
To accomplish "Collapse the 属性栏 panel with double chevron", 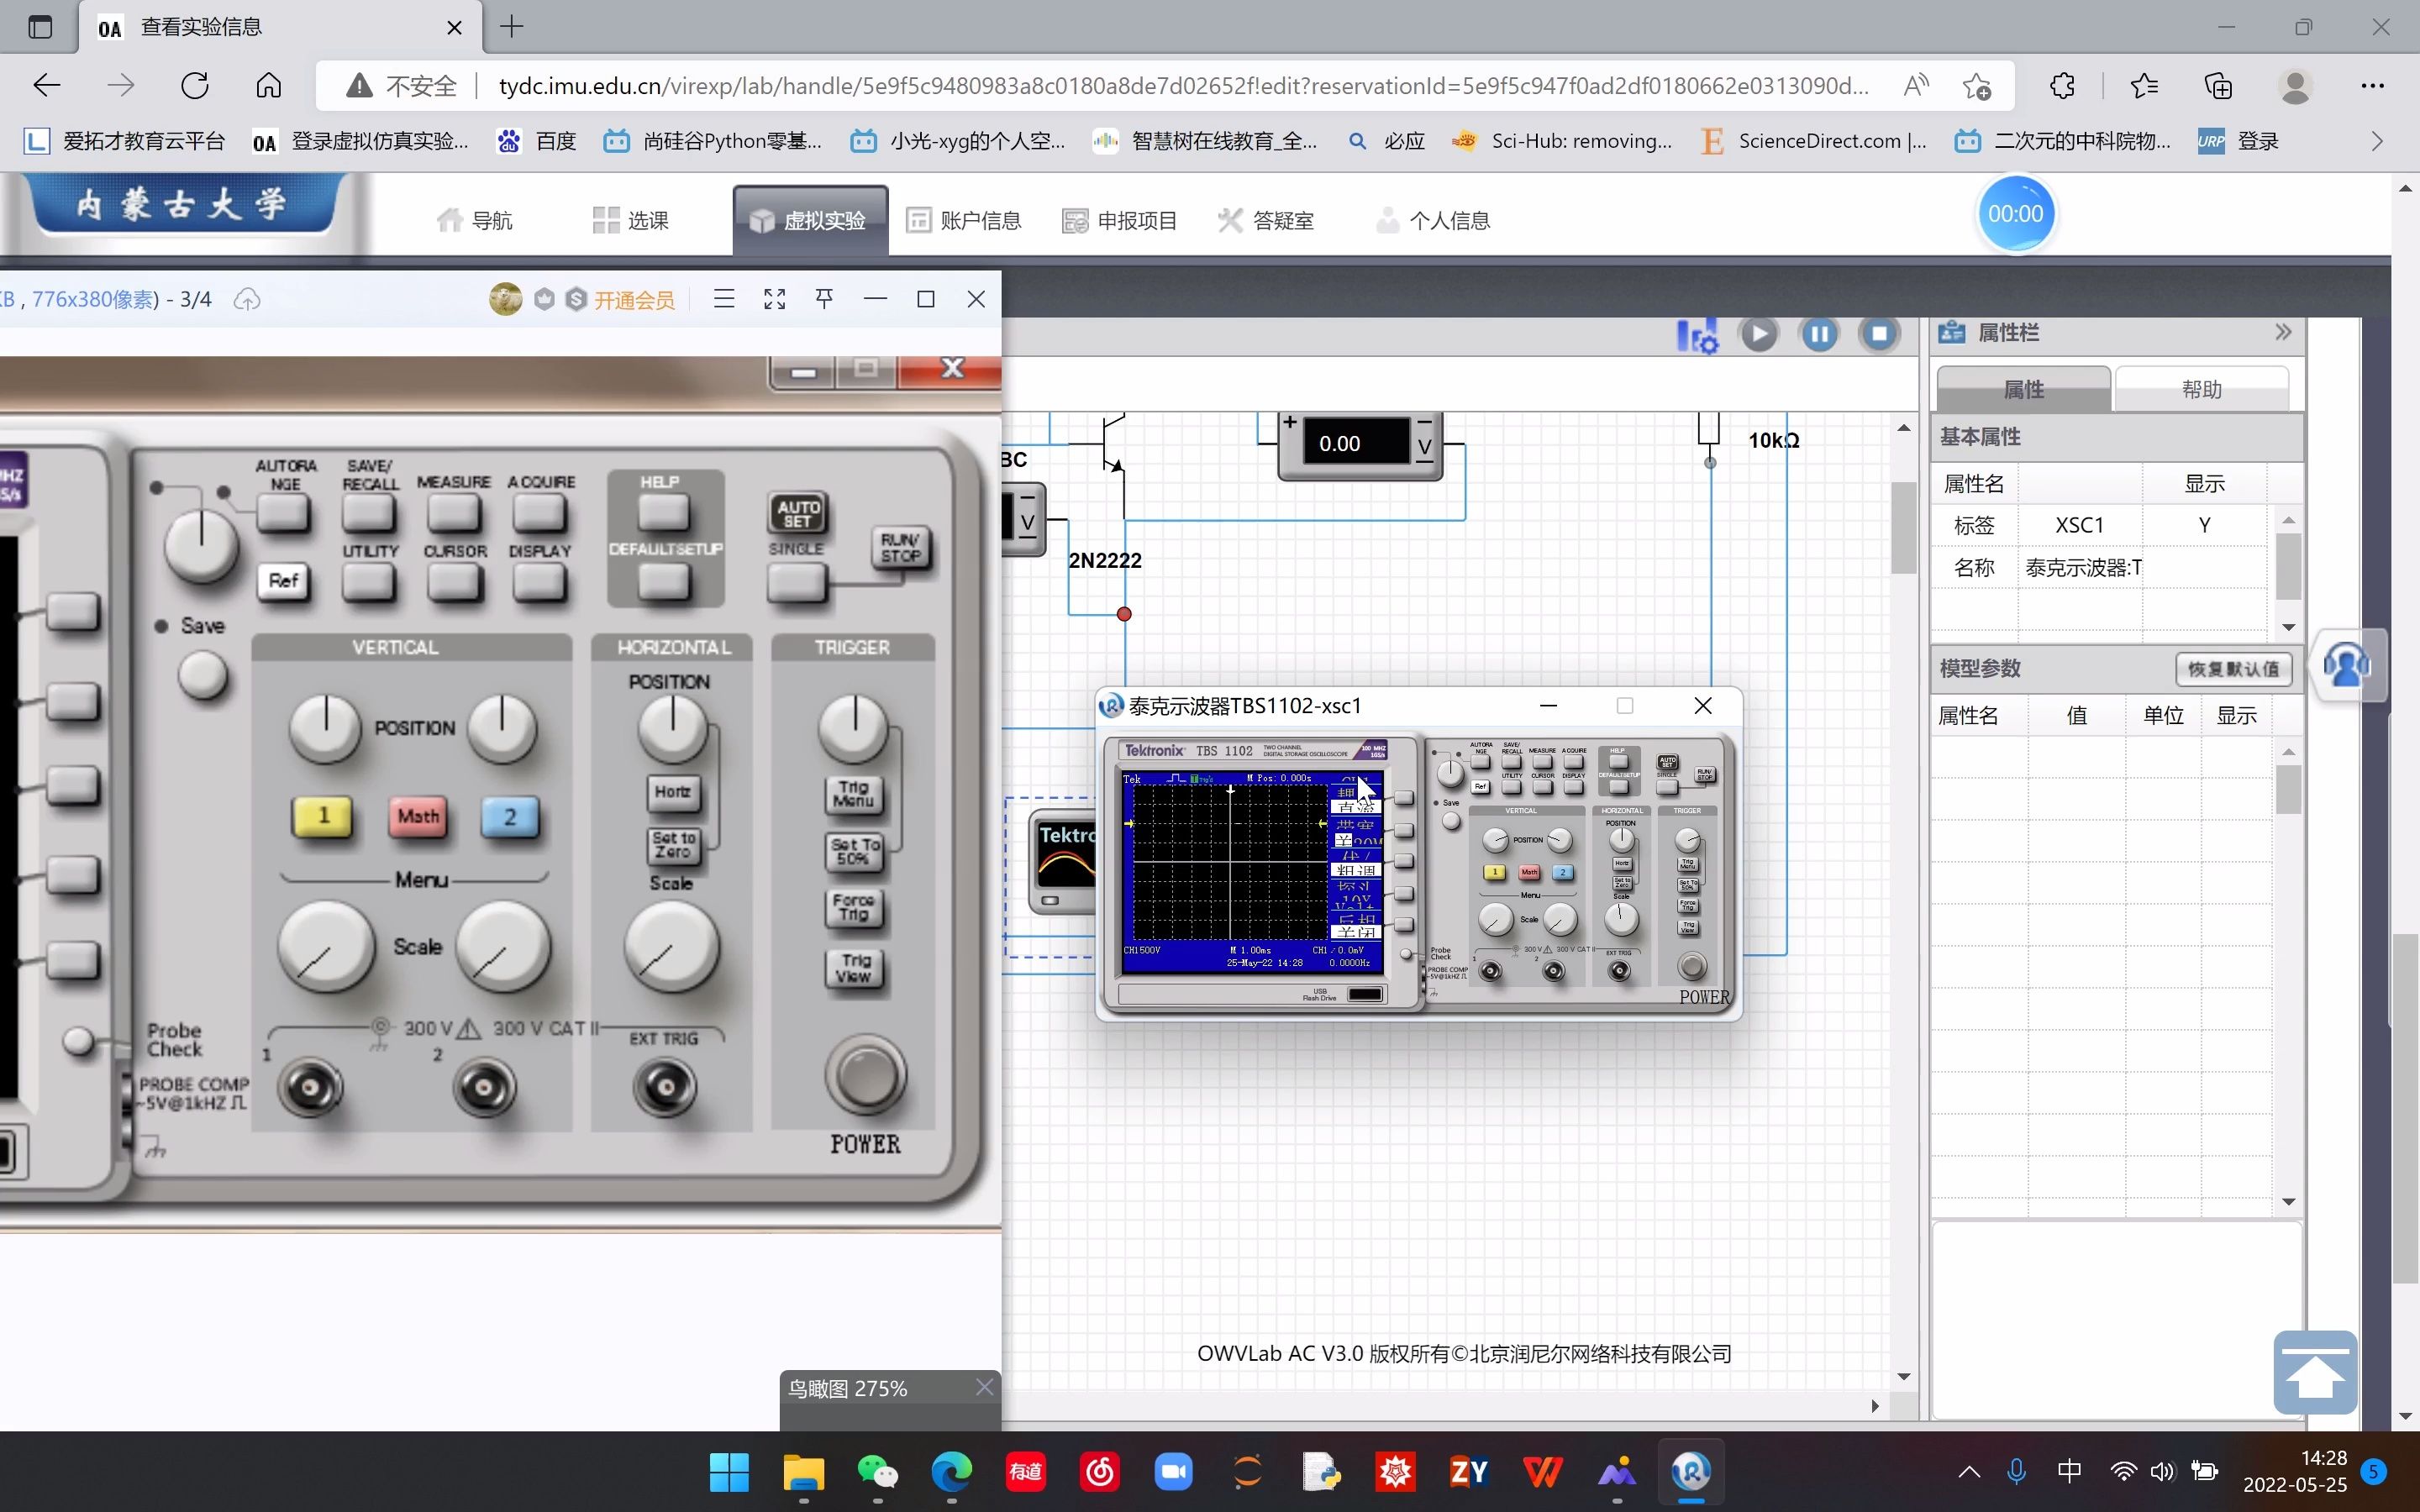I will click(2282, 332).
